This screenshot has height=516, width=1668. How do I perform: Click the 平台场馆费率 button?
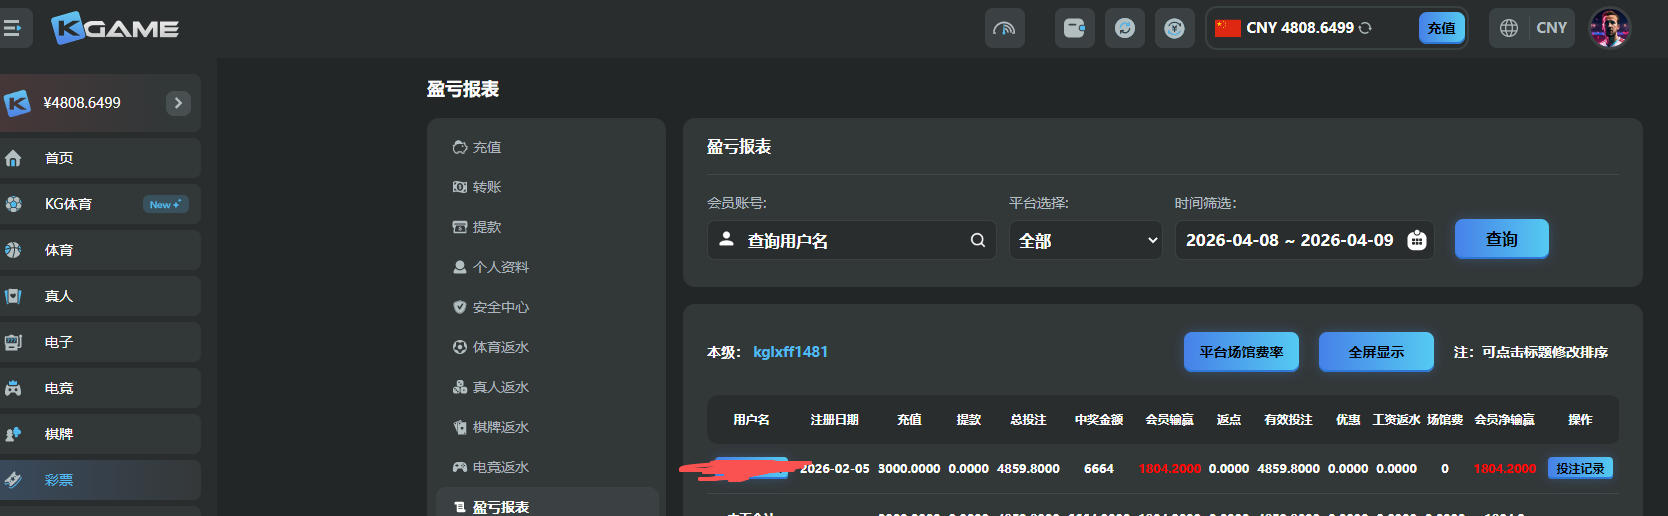point(1241,352)
